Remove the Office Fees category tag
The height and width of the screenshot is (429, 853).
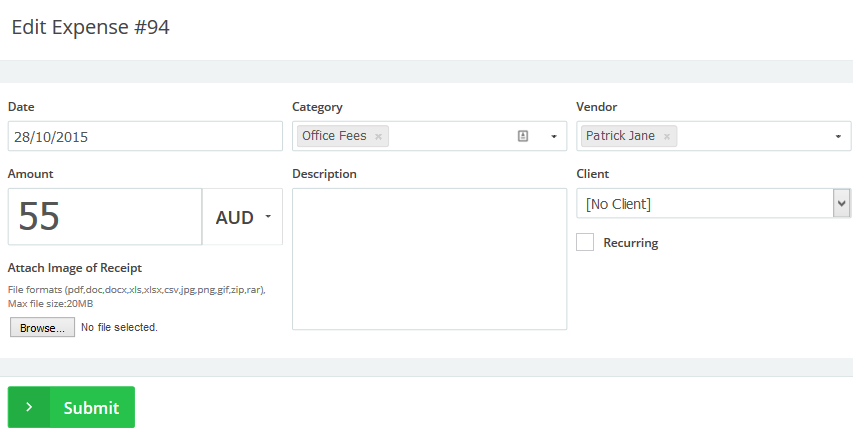click(378, 136)
